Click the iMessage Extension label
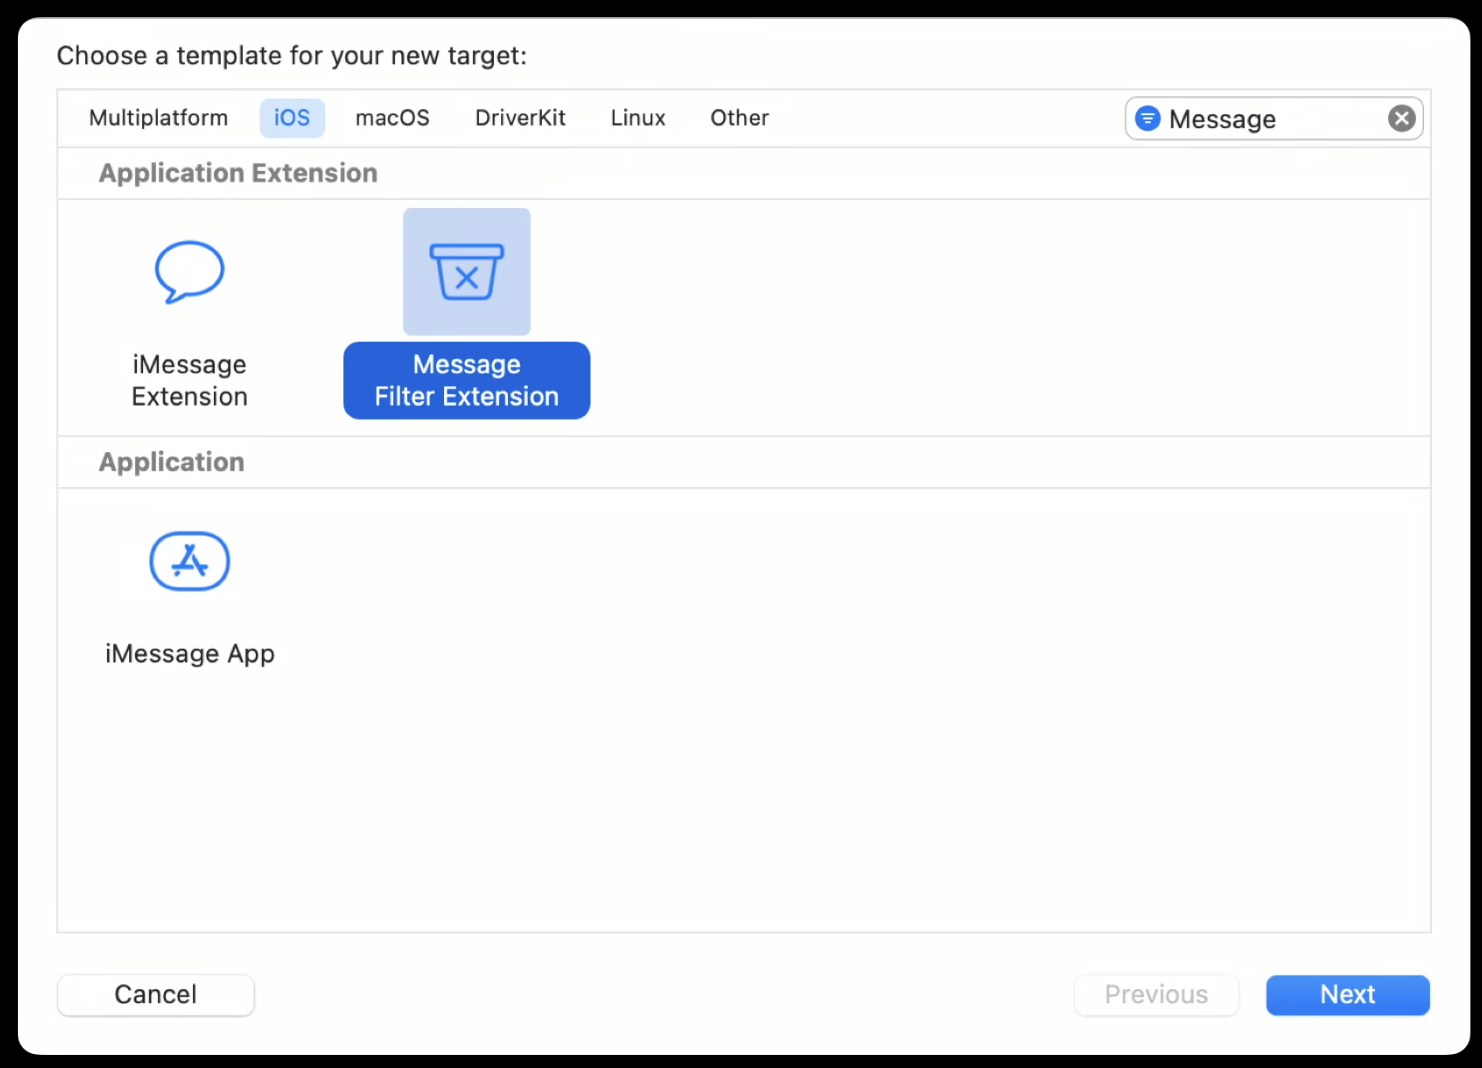The image size is (1482, 1068). coord(190,380)
